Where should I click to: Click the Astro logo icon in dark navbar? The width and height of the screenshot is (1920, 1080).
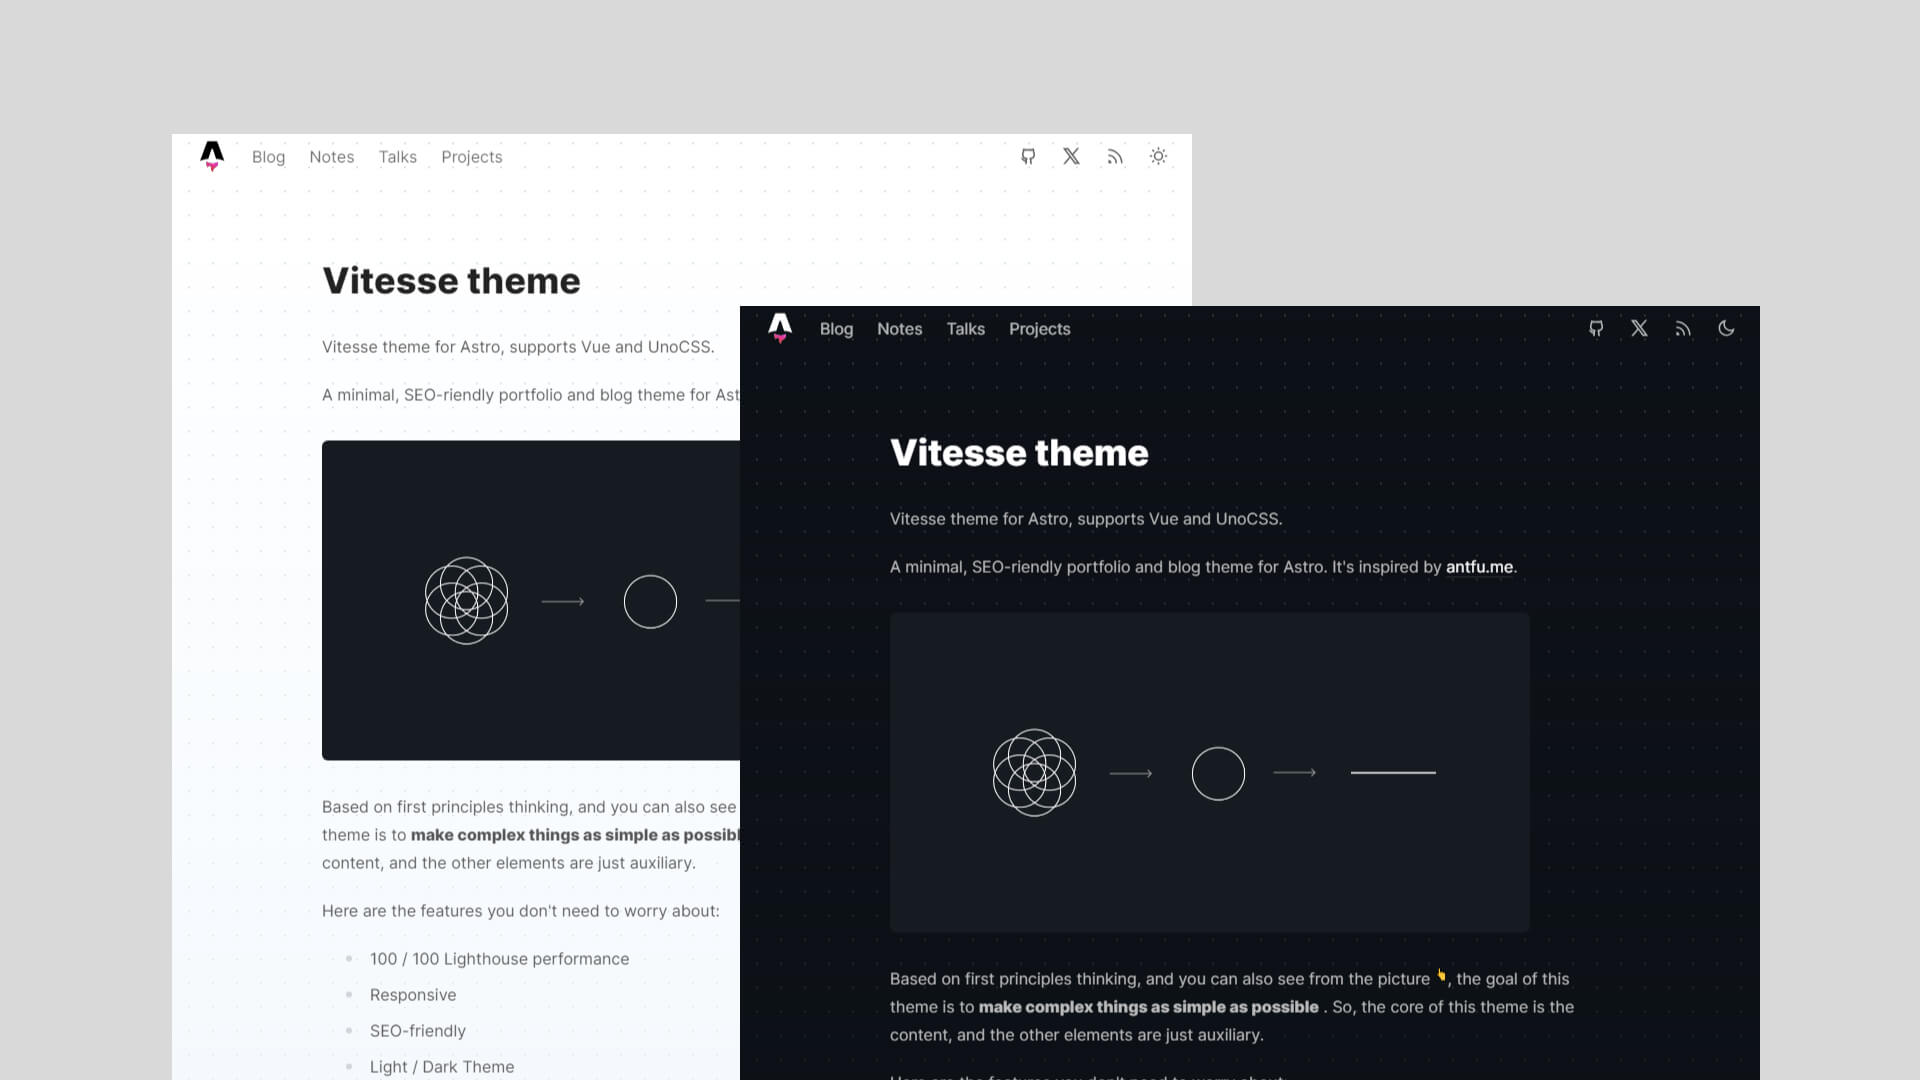(779, 328)
